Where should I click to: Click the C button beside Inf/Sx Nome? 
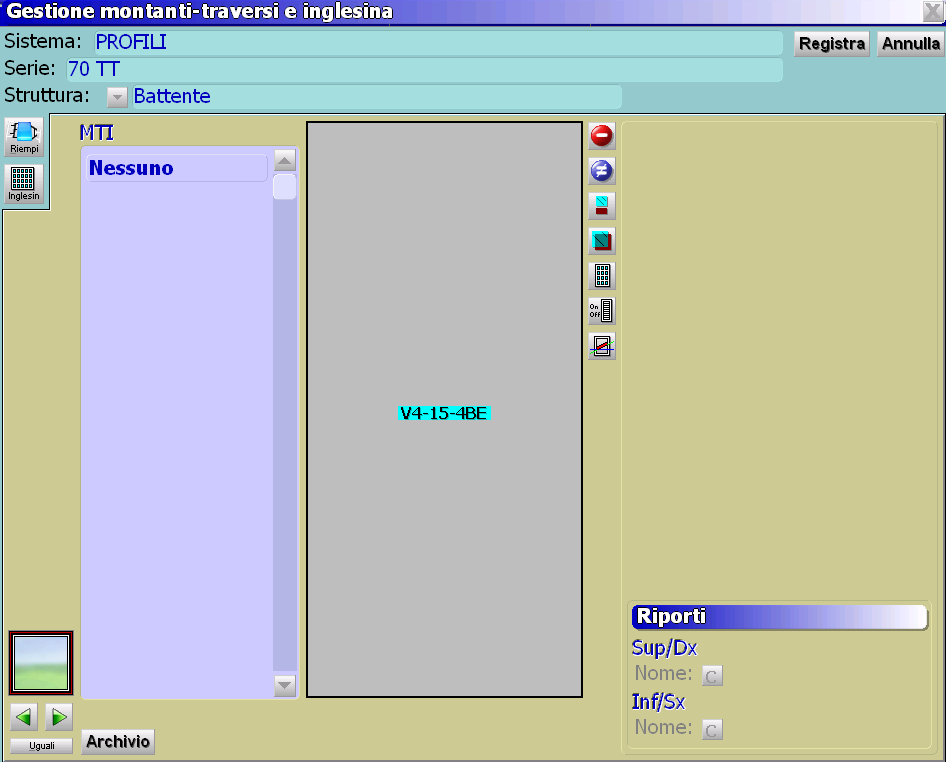coord(712,730)
